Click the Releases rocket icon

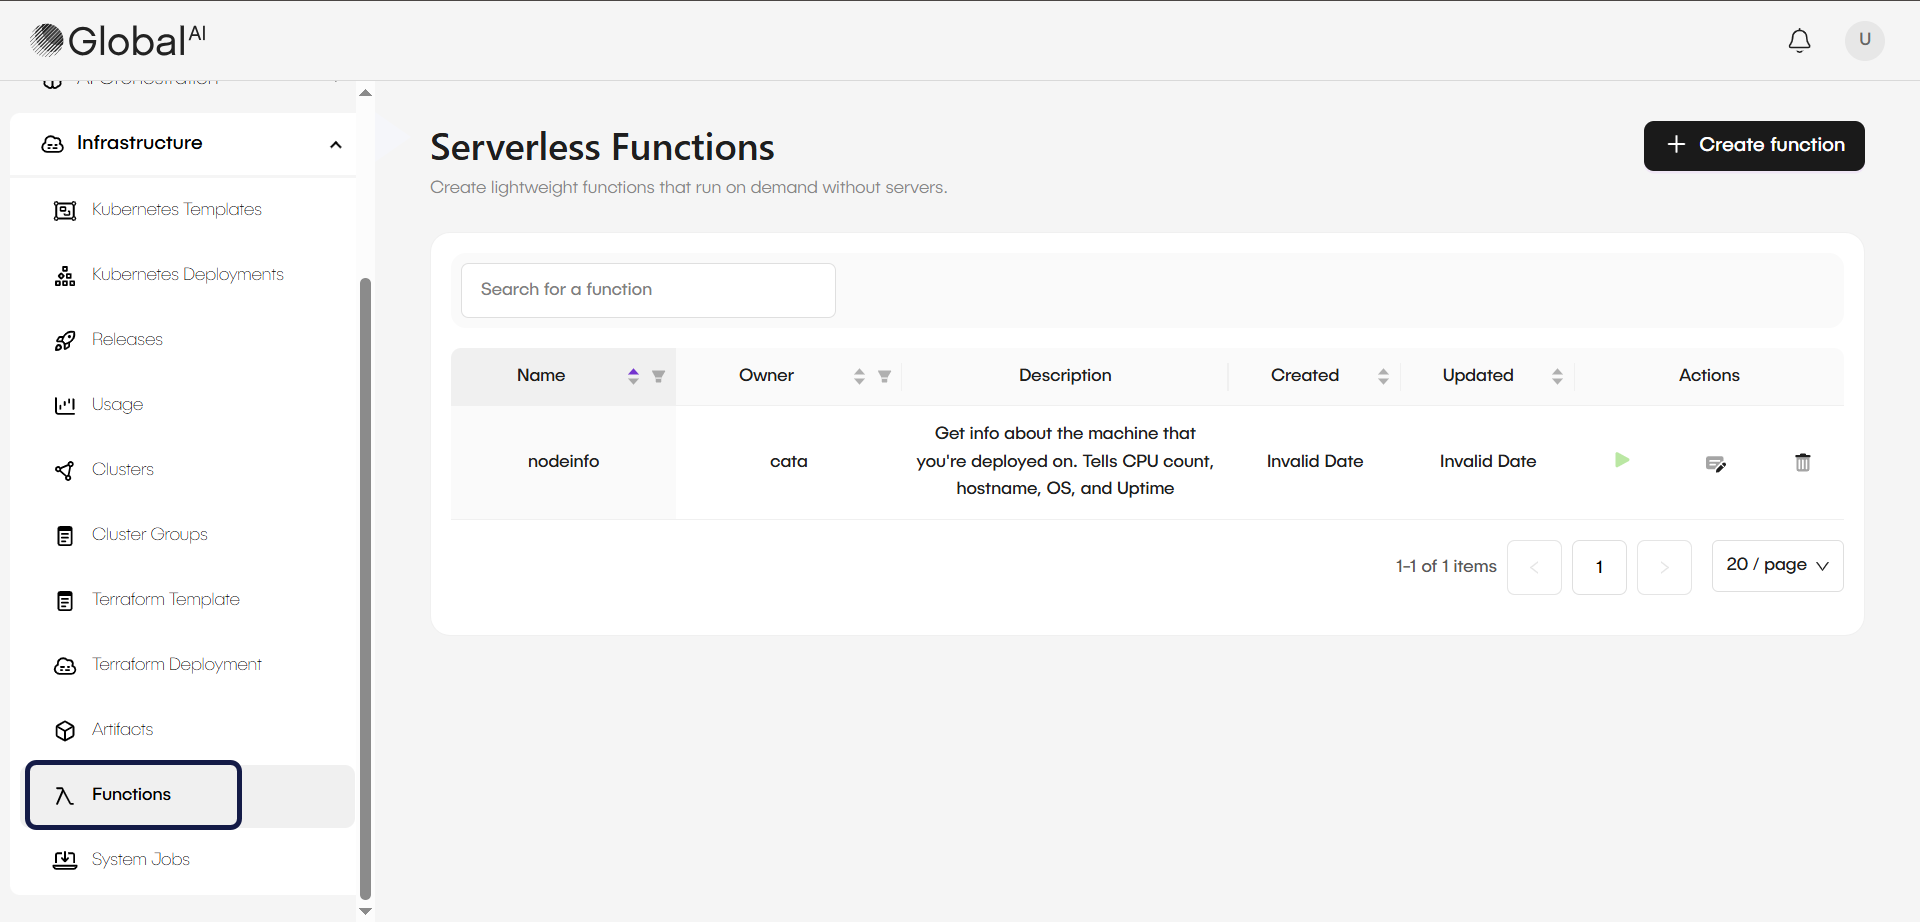(x=64, y=340)
